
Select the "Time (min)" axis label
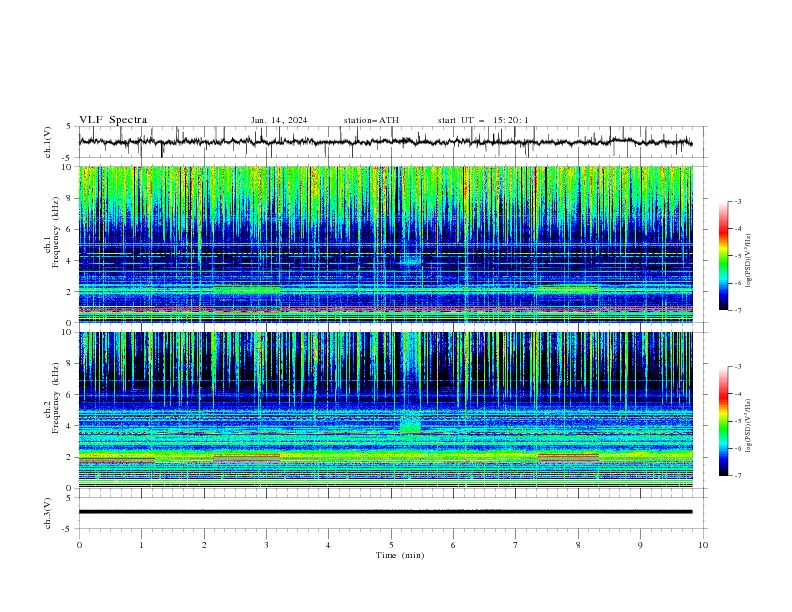point(400,555)
